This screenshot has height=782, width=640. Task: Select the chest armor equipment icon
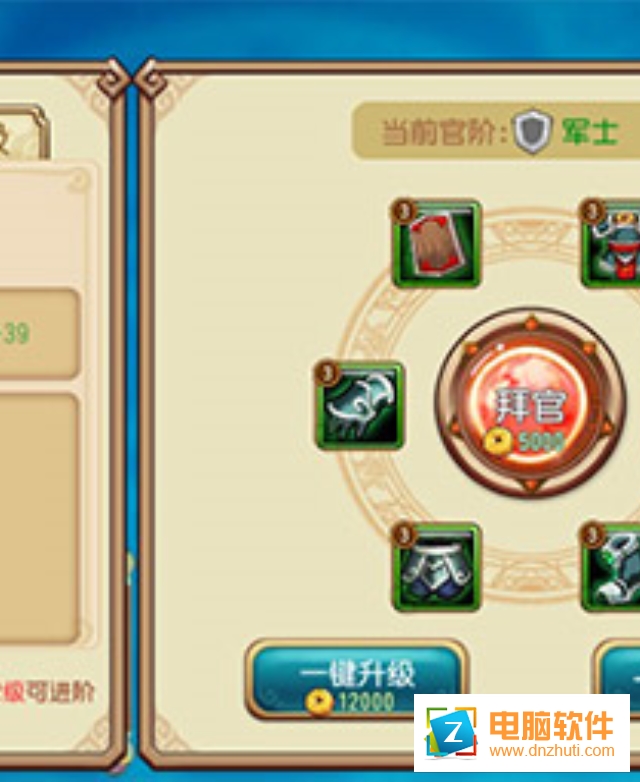[611, 567]
